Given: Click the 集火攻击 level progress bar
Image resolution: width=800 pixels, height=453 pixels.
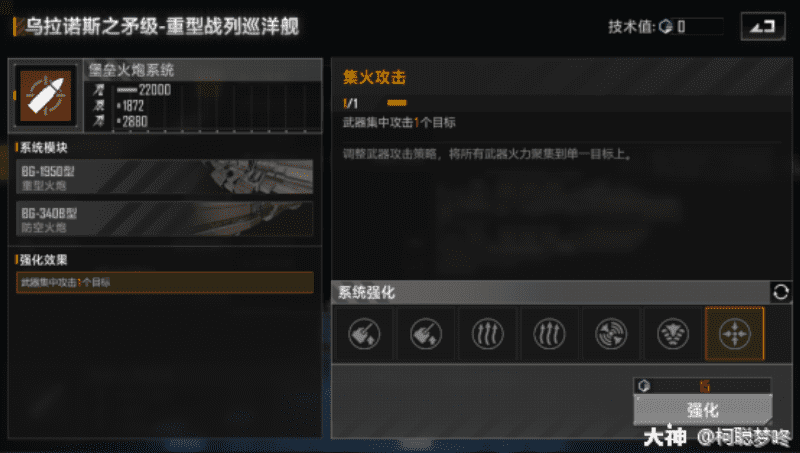Looking at the screenshot, I should 396,103.
